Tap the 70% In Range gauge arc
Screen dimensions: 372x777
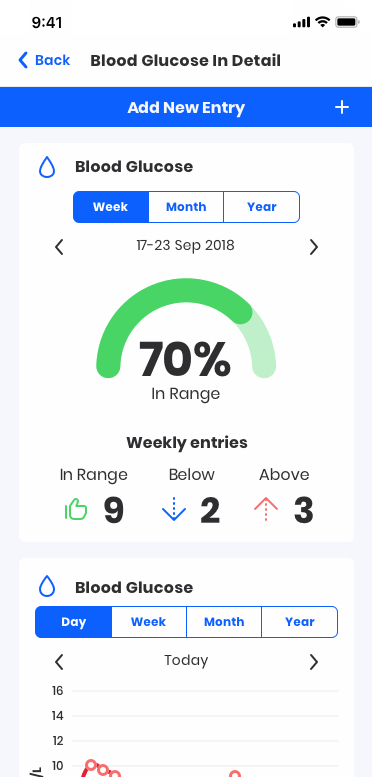pos(186,328)
